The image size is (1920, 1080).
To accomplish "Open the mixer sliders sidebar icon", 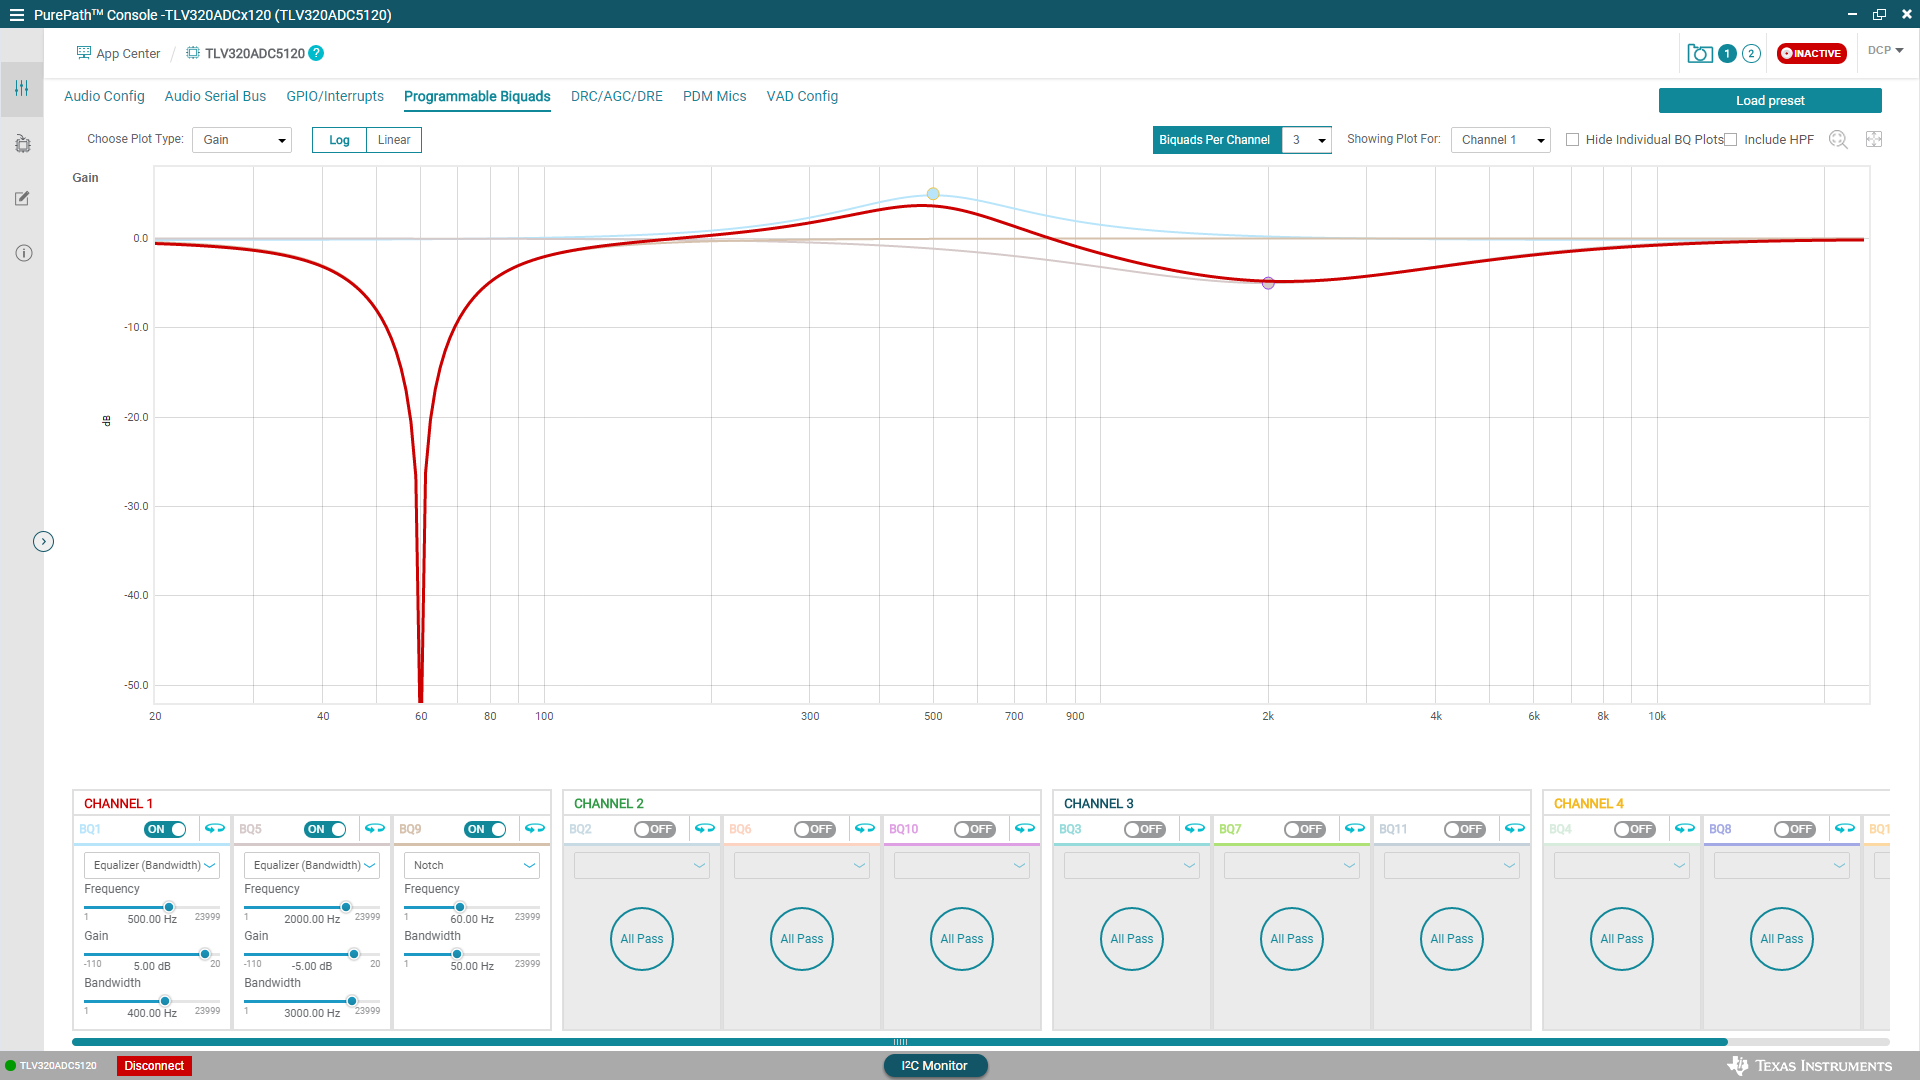I will (x=21, y=89).
